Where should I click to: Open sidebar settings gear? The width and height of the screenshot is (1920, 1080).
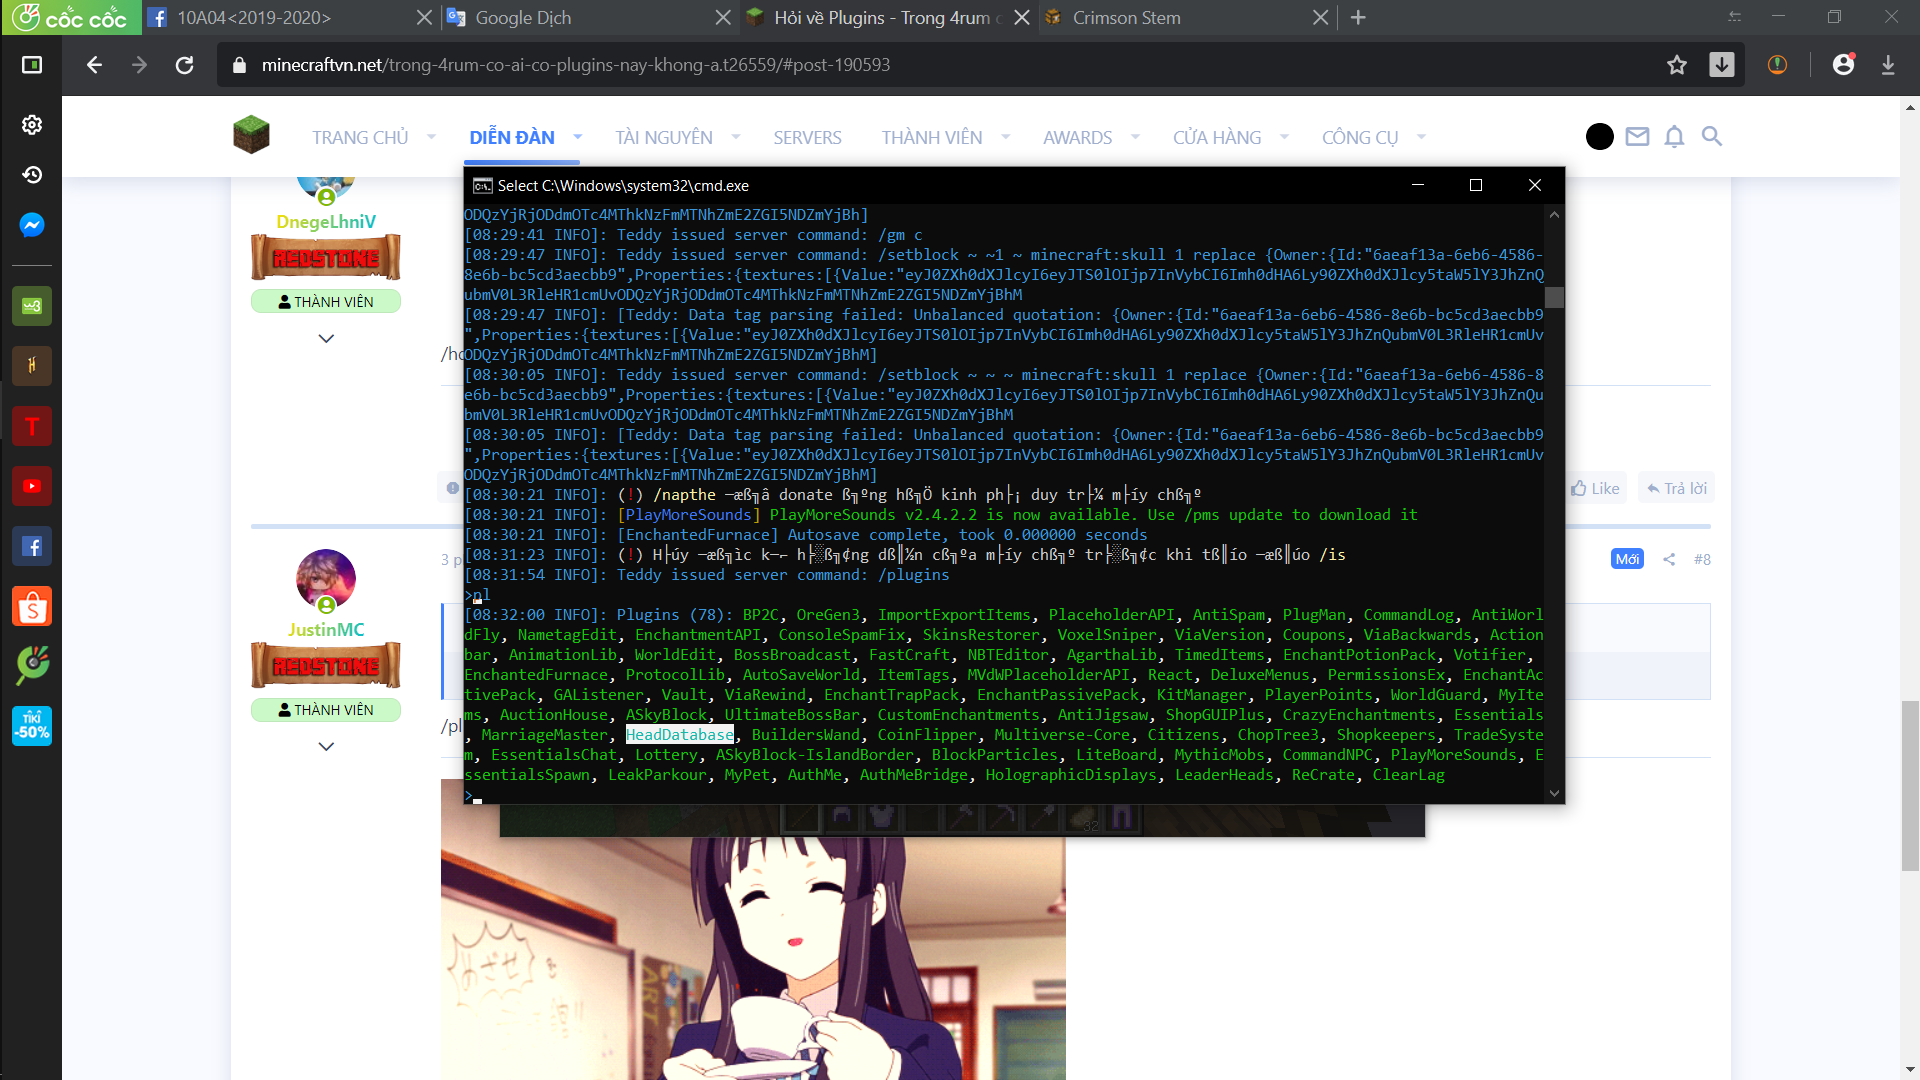point(32,124)
